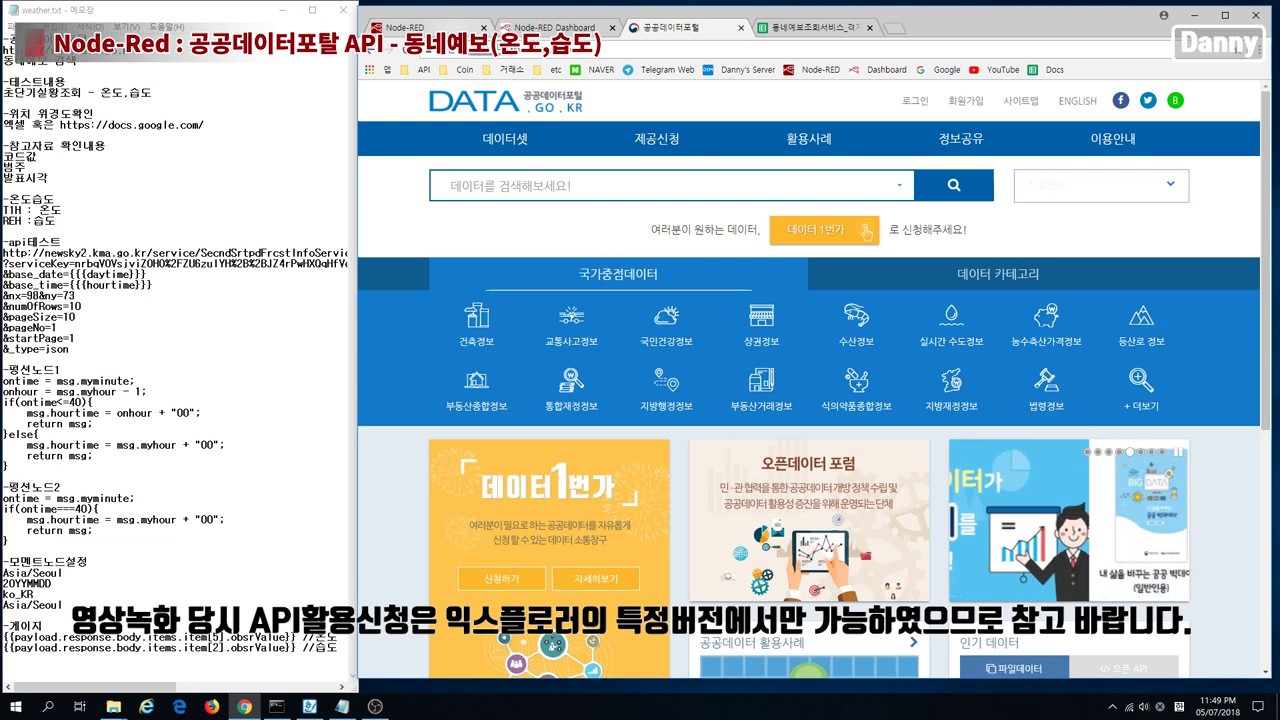This screenshot has height=720, width=1280.
Task: Open the 부동산거래정보 category icon
Action: pyautogui.click(x=761, y=380)
